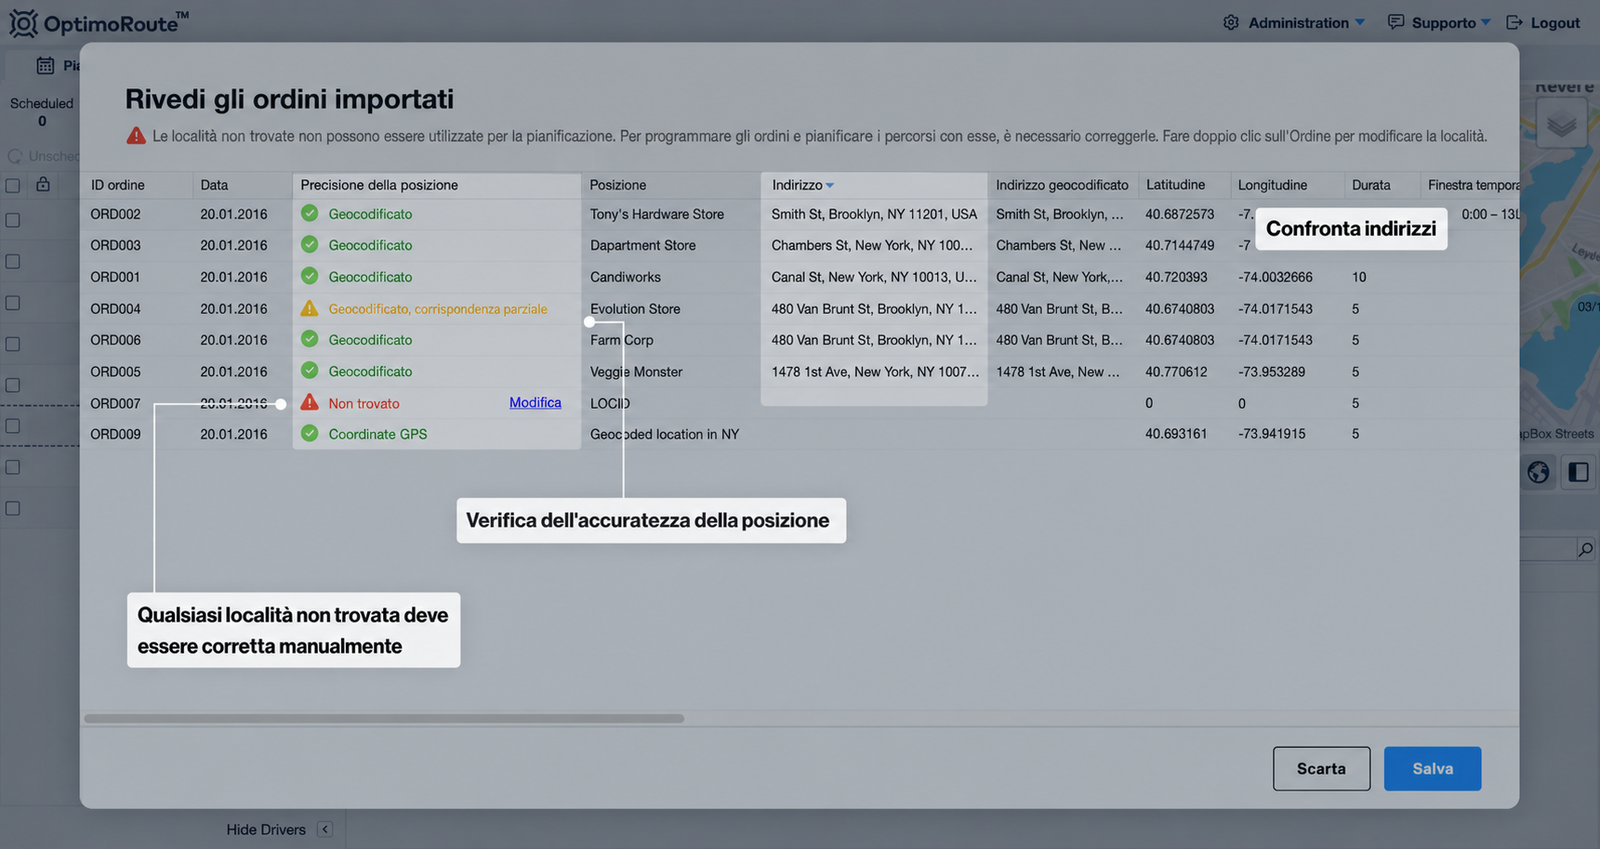Toggle the side panel layout icon
The width and height of the screenshot is (1600, 849).
pyautogui.click(x=1579, y=472)
